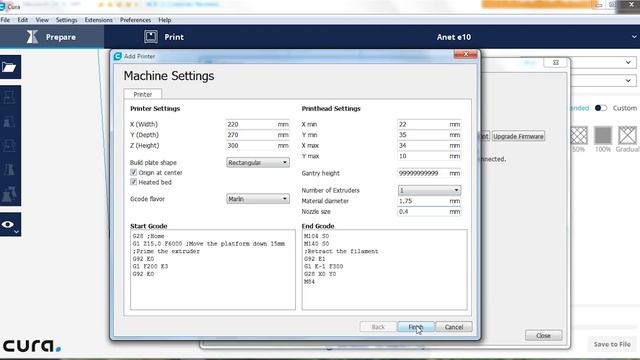Click Save to File button
This screenshot has height=360, width=640.
[612, 344]
